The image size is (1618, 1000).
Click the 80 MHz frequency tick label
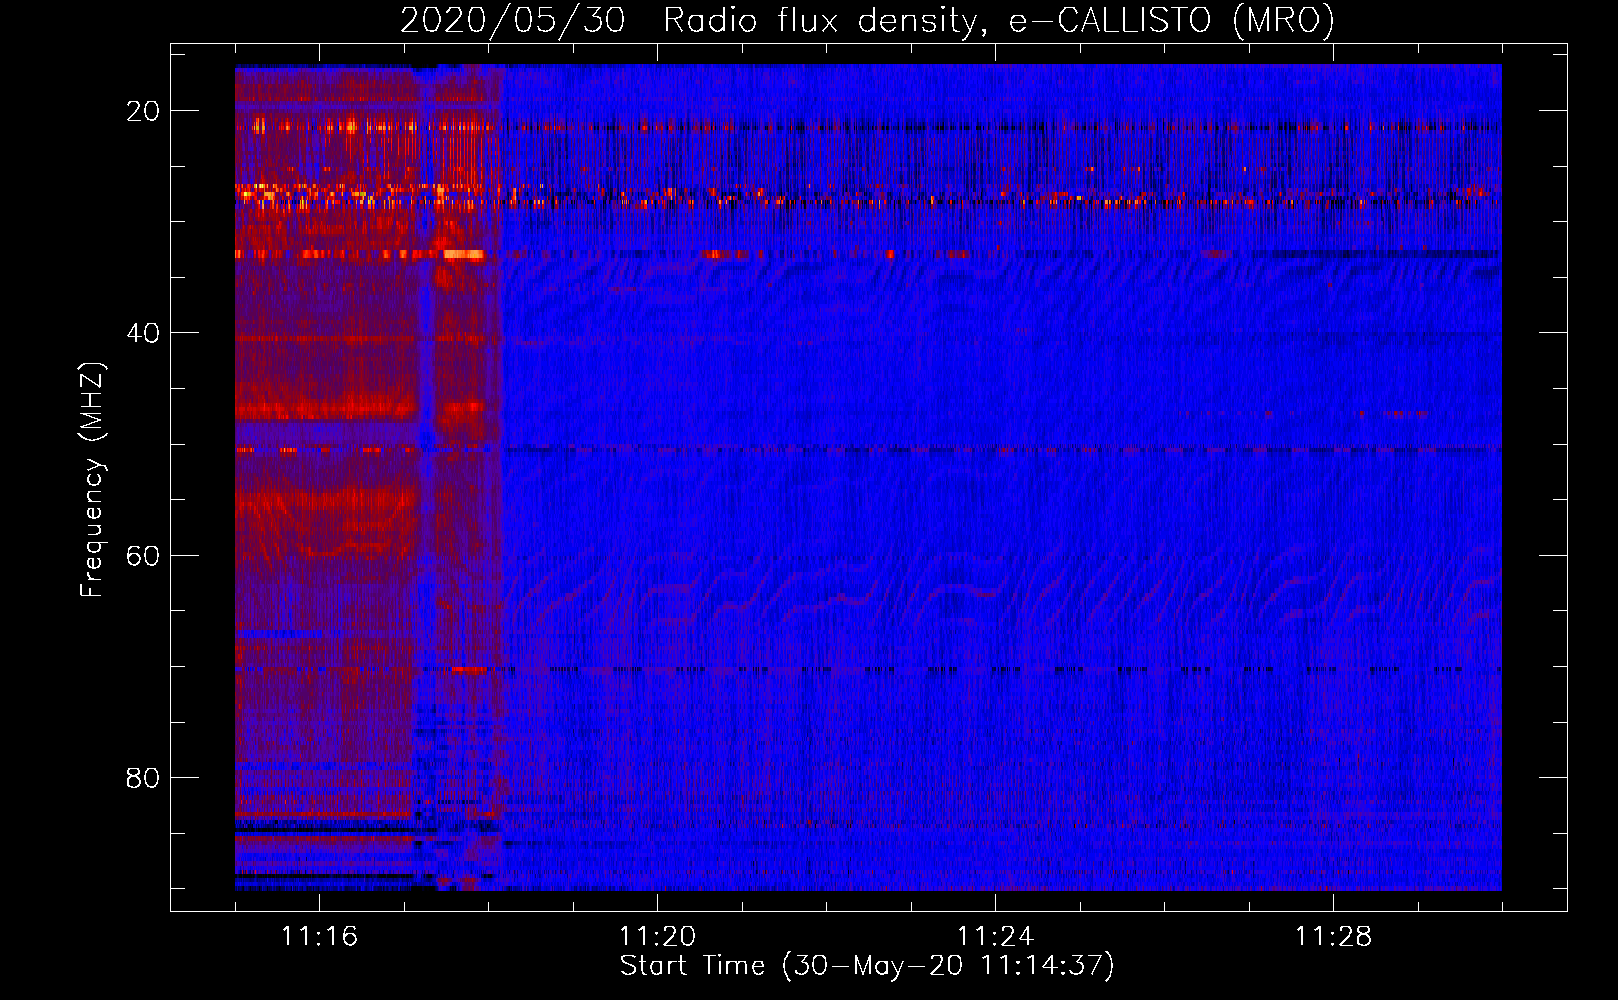[x=143, y=778]
